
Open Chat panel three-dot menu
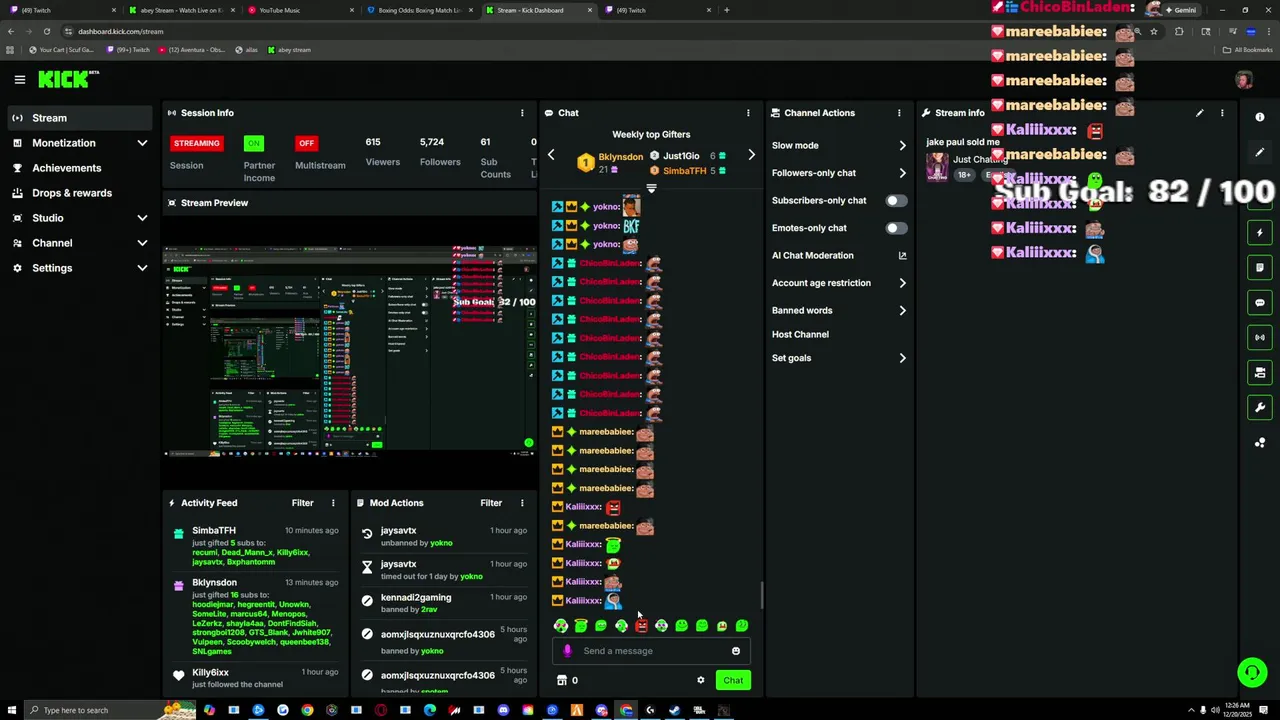click(748, 113)
